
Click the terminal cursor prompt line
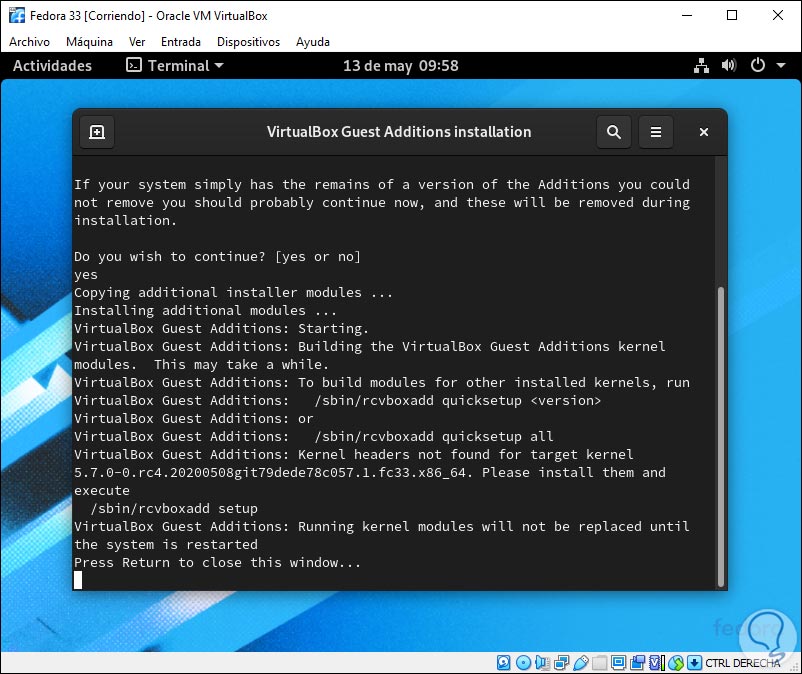pos(78,580)
